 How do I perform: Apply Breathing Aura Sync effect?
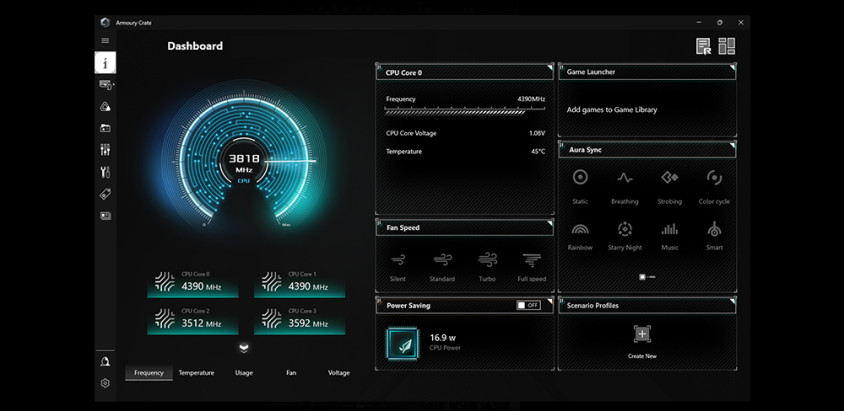coord(624,178)
